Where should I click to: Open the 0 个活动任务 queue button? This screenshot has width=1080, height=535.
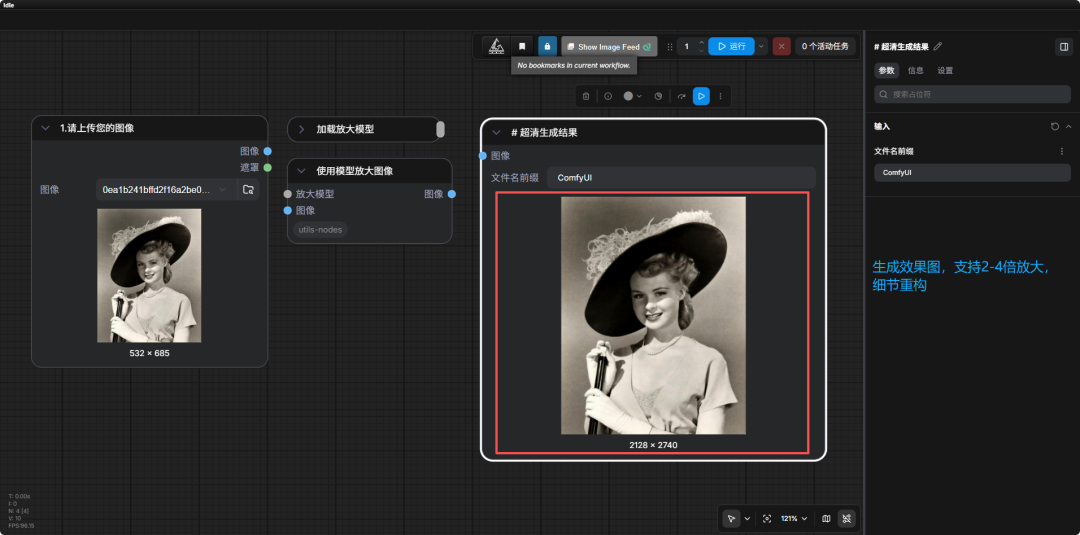pos(825,46)
